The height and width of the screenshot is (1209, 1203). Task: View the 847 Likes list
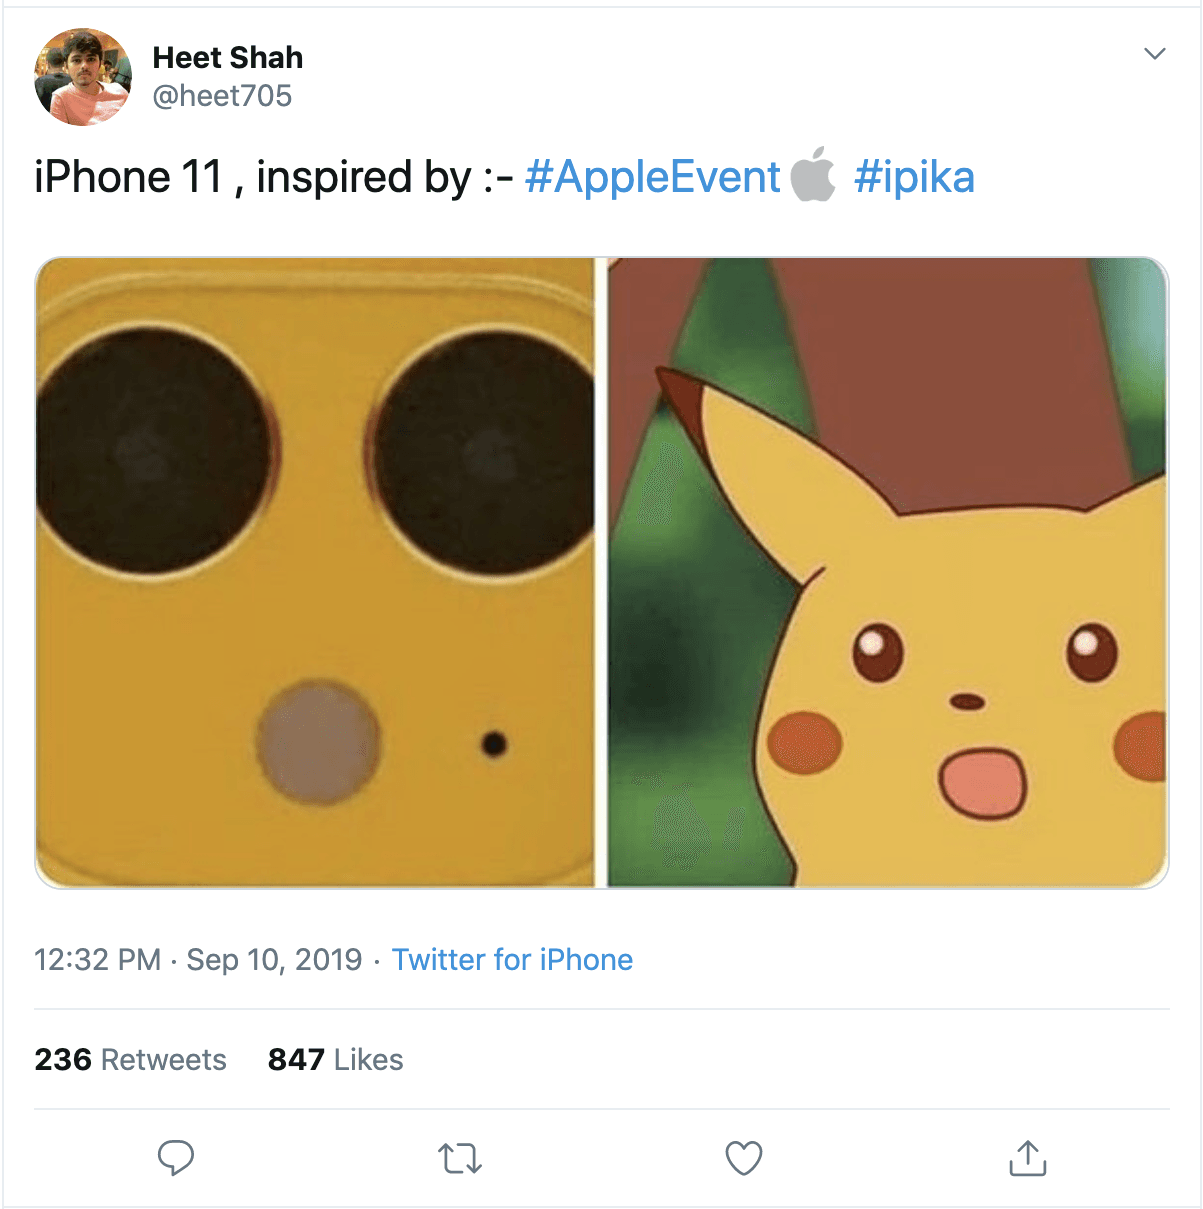(x=335, y=1060)
